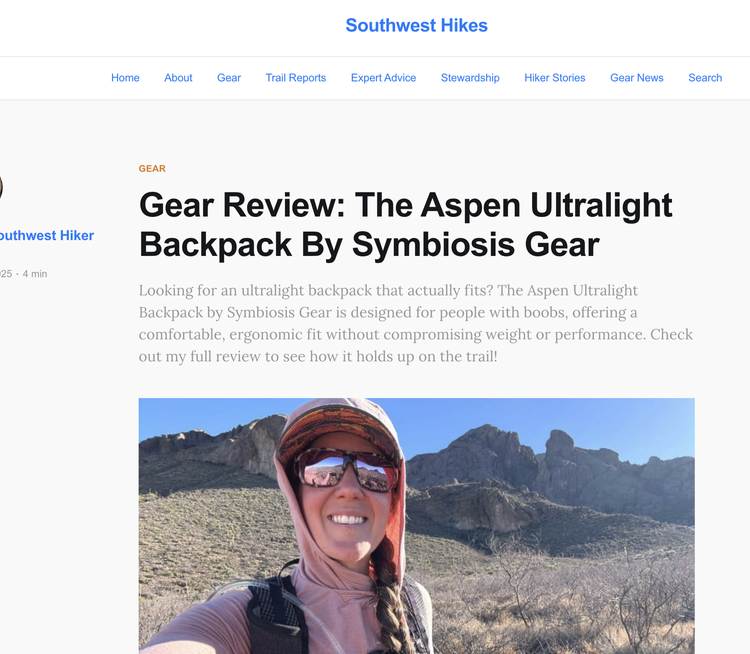Visit the Expert Advice section

(x=383, y=78)
